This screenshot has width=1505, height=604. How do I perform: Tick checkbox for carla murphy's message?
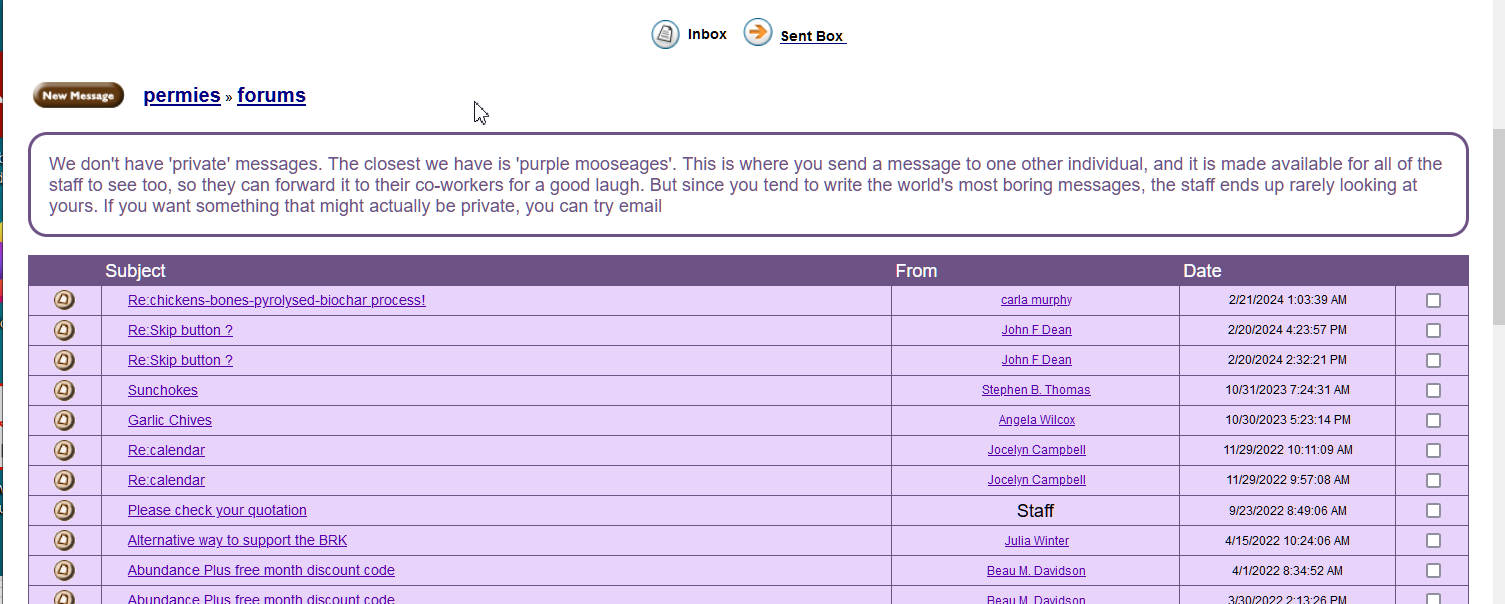[x=1433, y=300]
